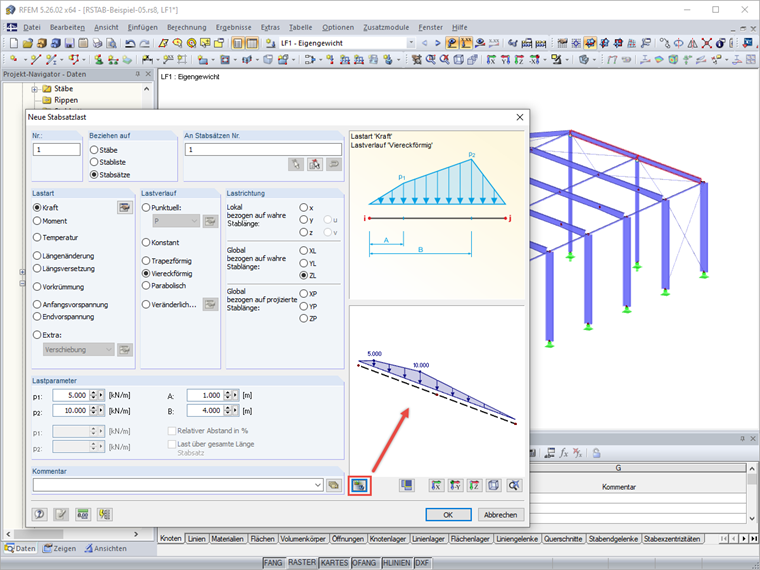
Task: Toggle the RASTER status bar button
Action: [x=302, y=563]
